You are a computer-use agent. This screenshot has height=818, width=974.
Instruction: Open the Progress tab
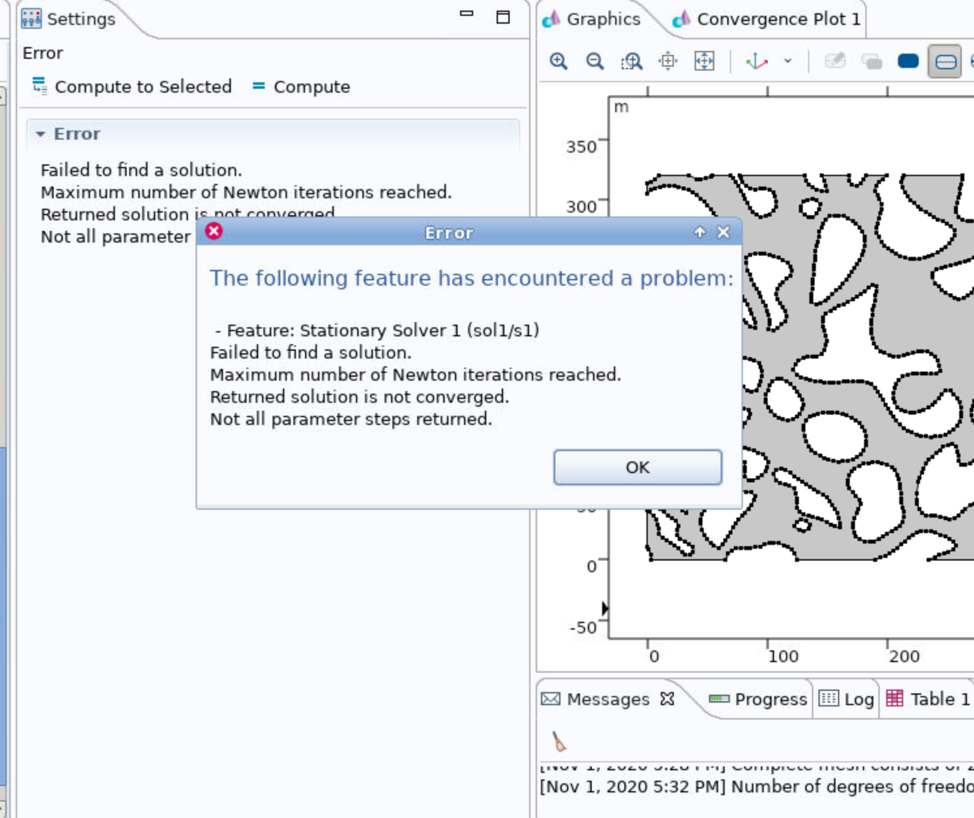(758, 699)
